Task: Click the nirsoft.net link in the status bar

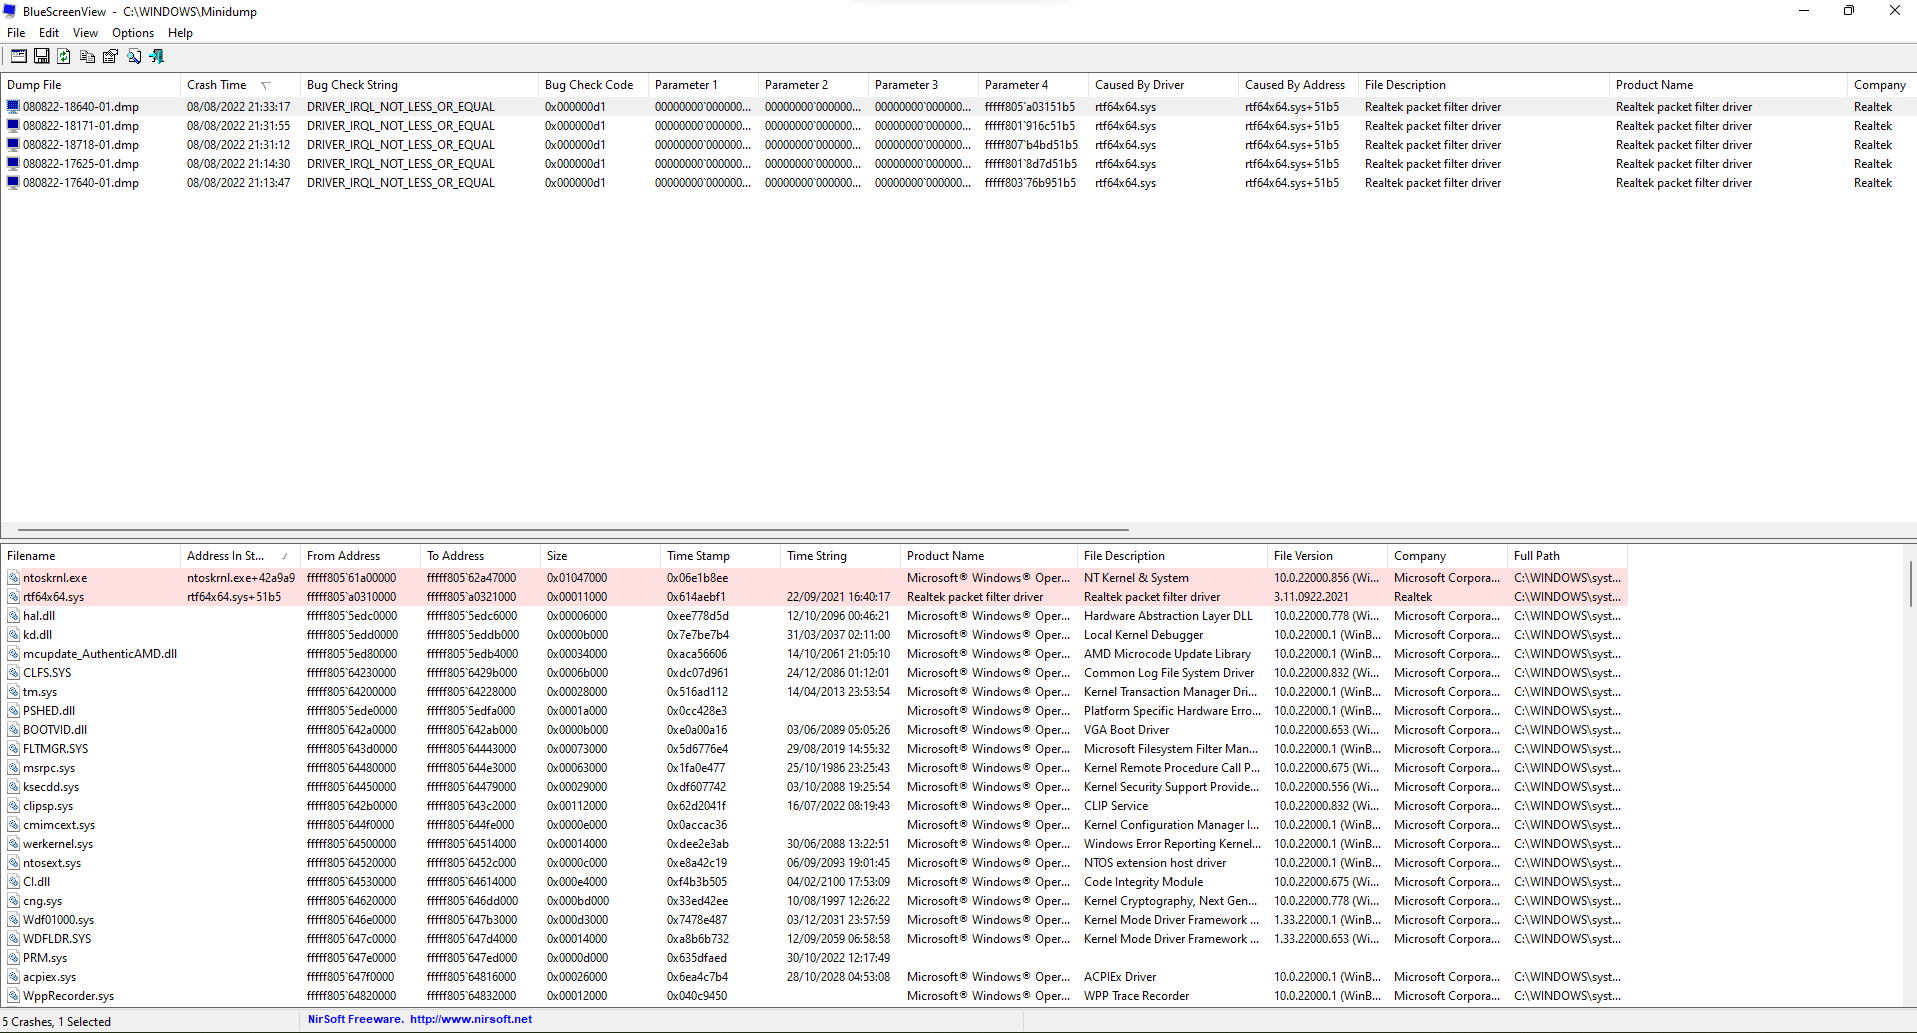Action: coord(470,1019)
